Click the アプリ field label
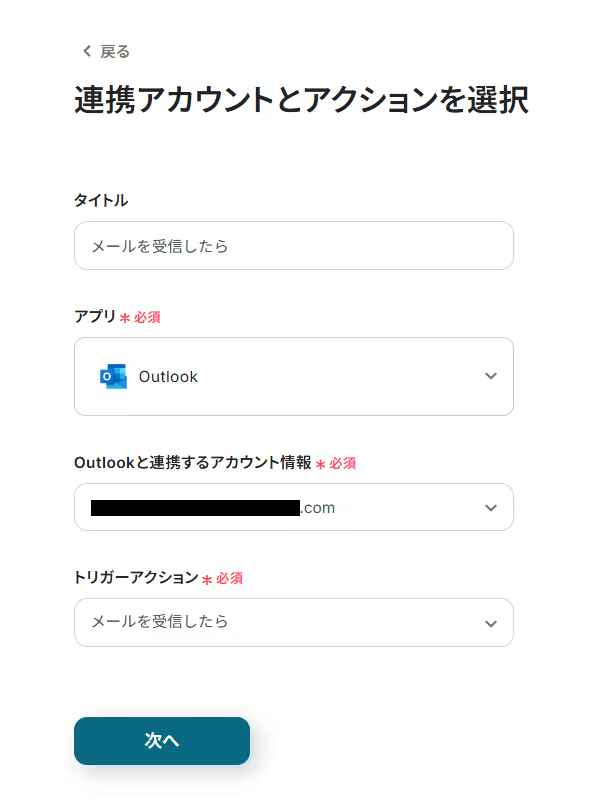The height and width of the screenshot is (803, 601). tap(95, 316)
